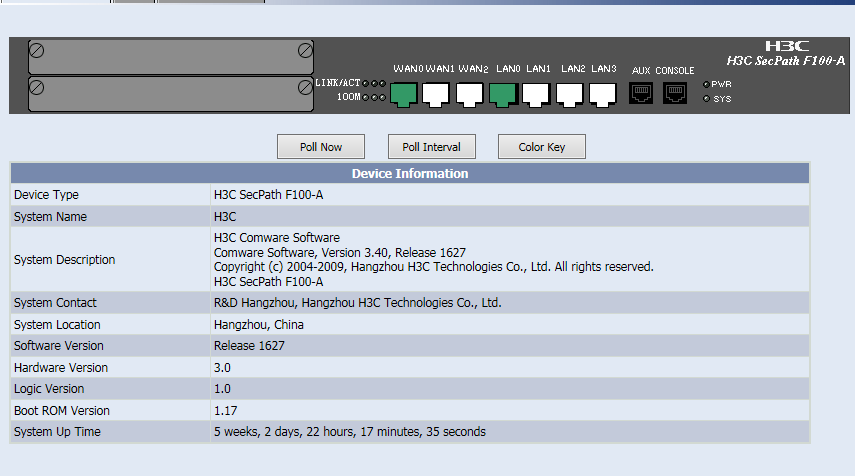Click the System Location value 'Hangzhou, China'
Image resolution: width=855 pixels, height=476 pixels.
[x=258, y=324]
